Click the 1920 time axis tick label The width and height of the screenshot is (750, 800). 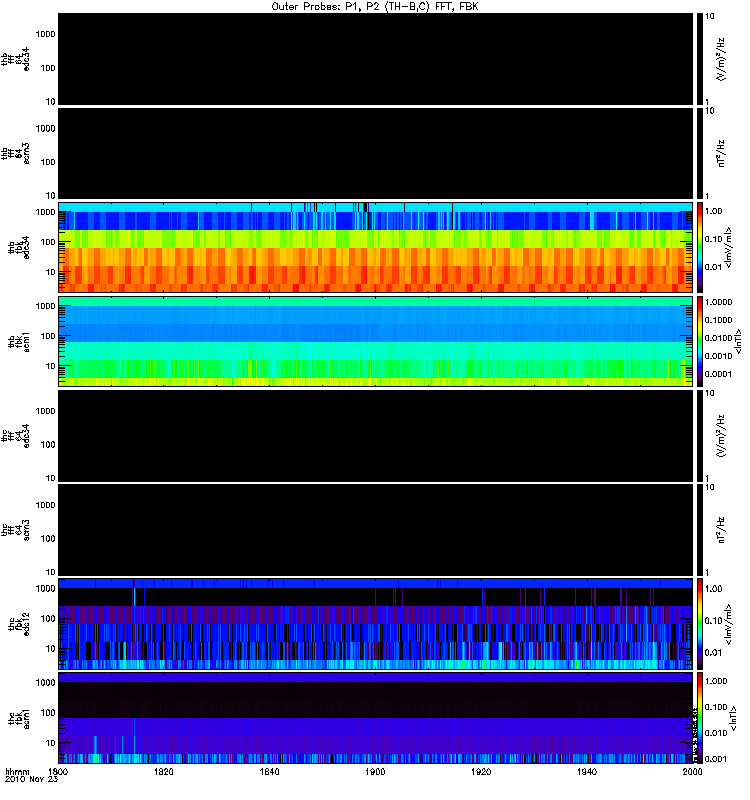[481, 771]
